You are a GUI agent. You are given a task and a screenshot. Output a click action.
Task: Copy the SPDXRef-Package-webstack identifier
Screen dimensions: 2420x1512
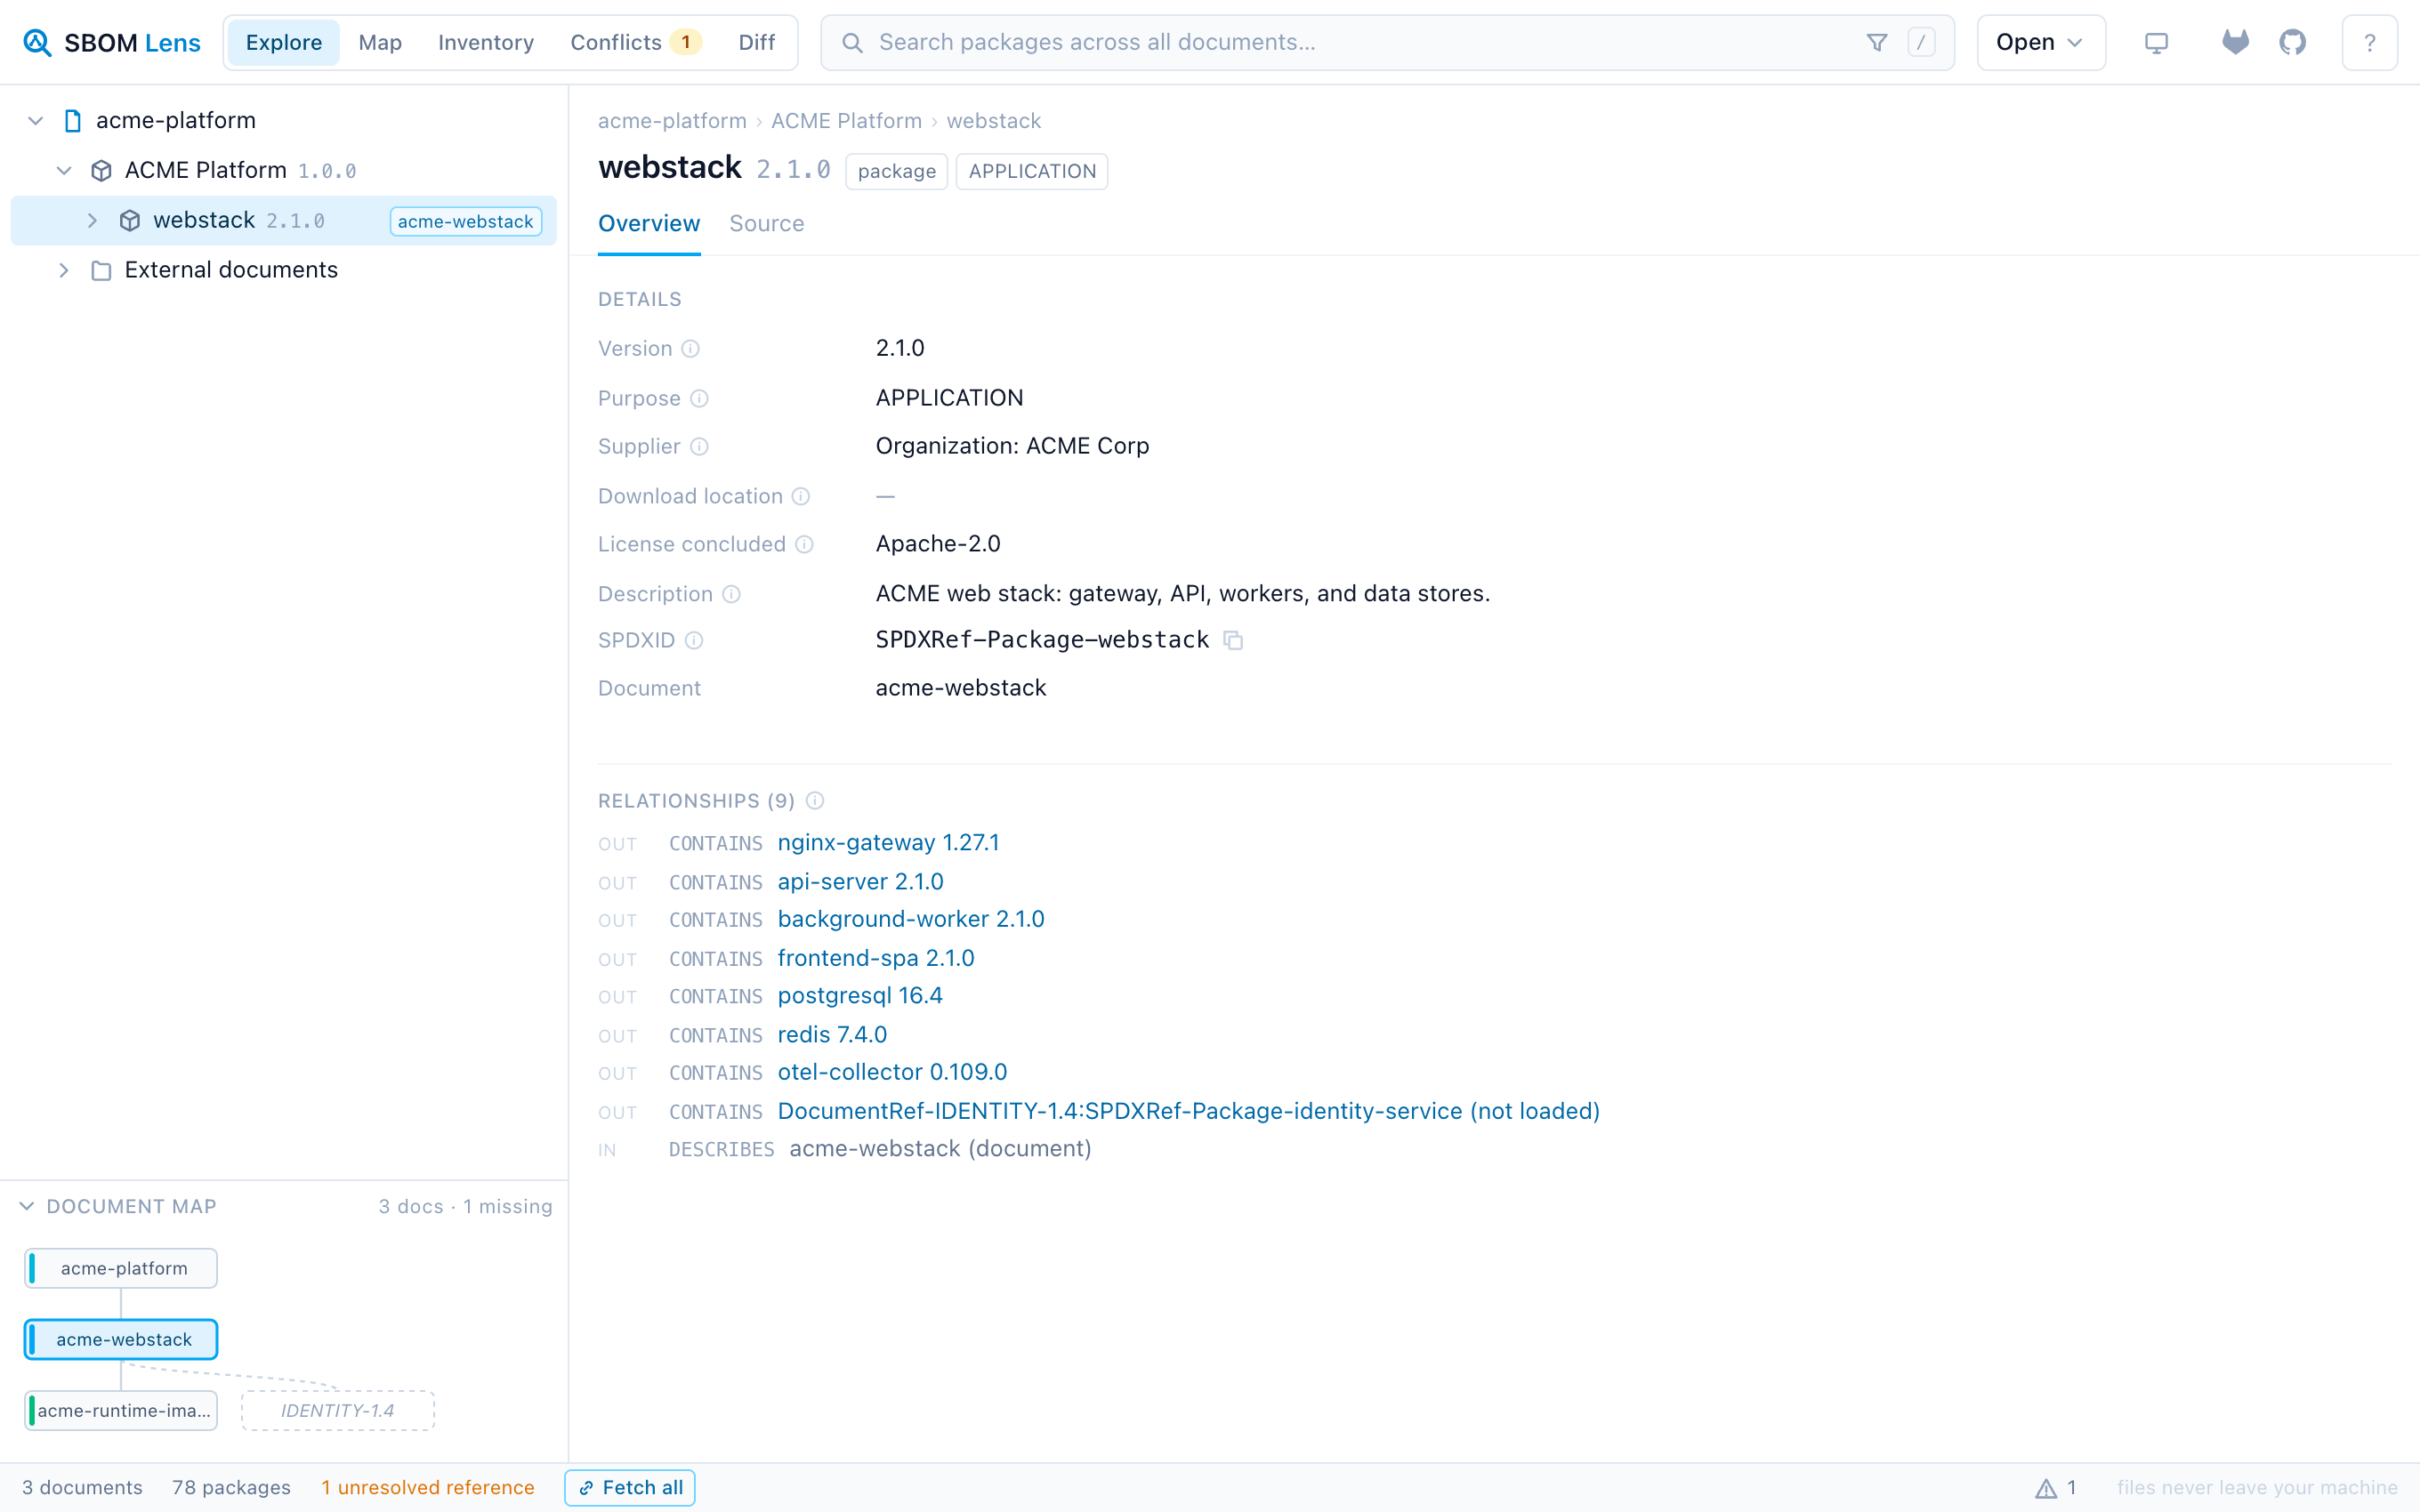pyautogui.click(x=1233, y=641)
